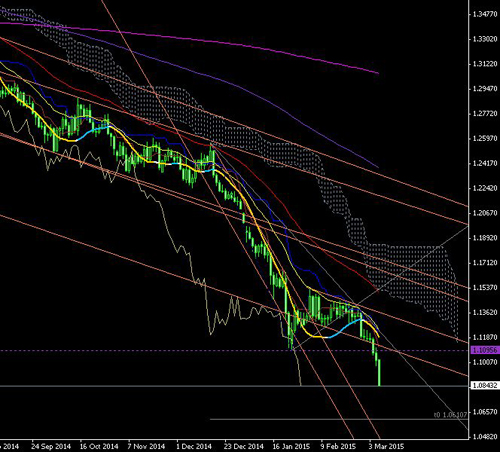This screenshot has height=452, width=500.
Task: Click the white 1.08432 current price tag
Action: point(485,386)
